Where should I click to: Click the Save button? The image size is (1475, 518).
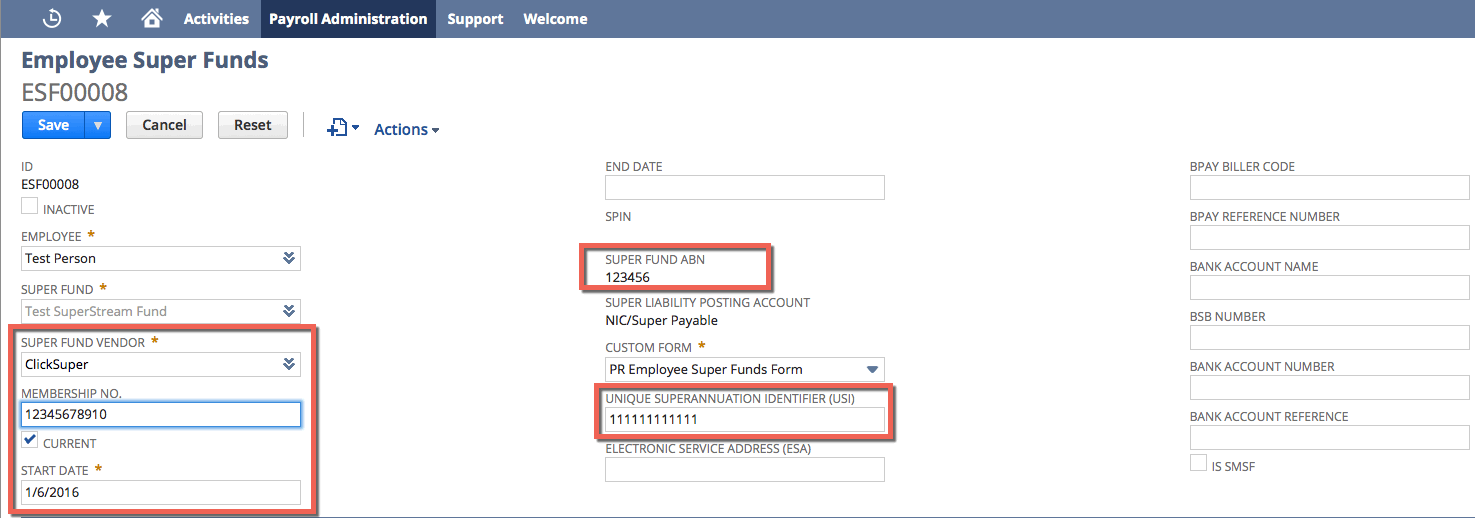[54, 125]
